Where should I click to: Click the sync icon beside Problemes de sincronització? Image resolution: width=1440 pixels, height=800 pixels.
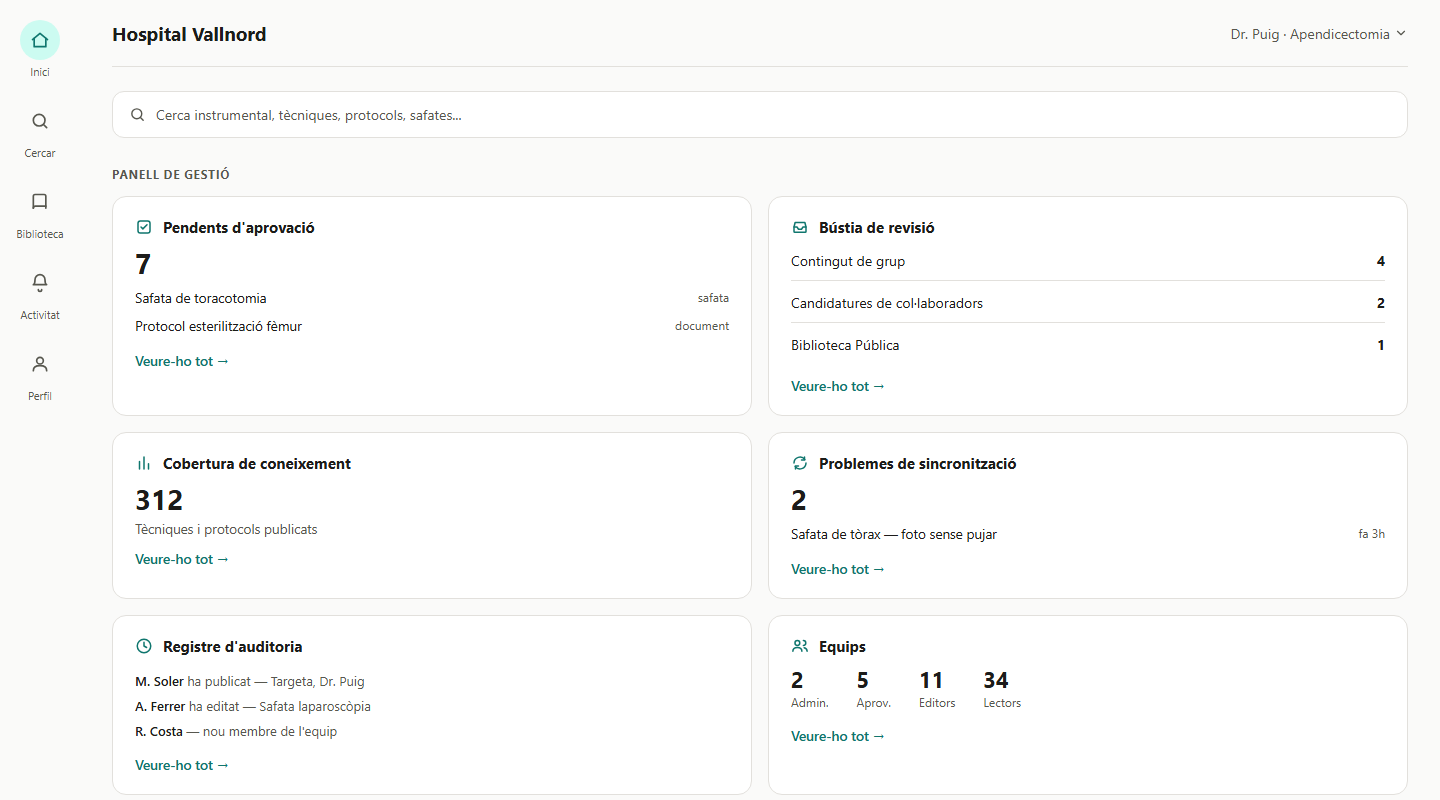[800, 464]
